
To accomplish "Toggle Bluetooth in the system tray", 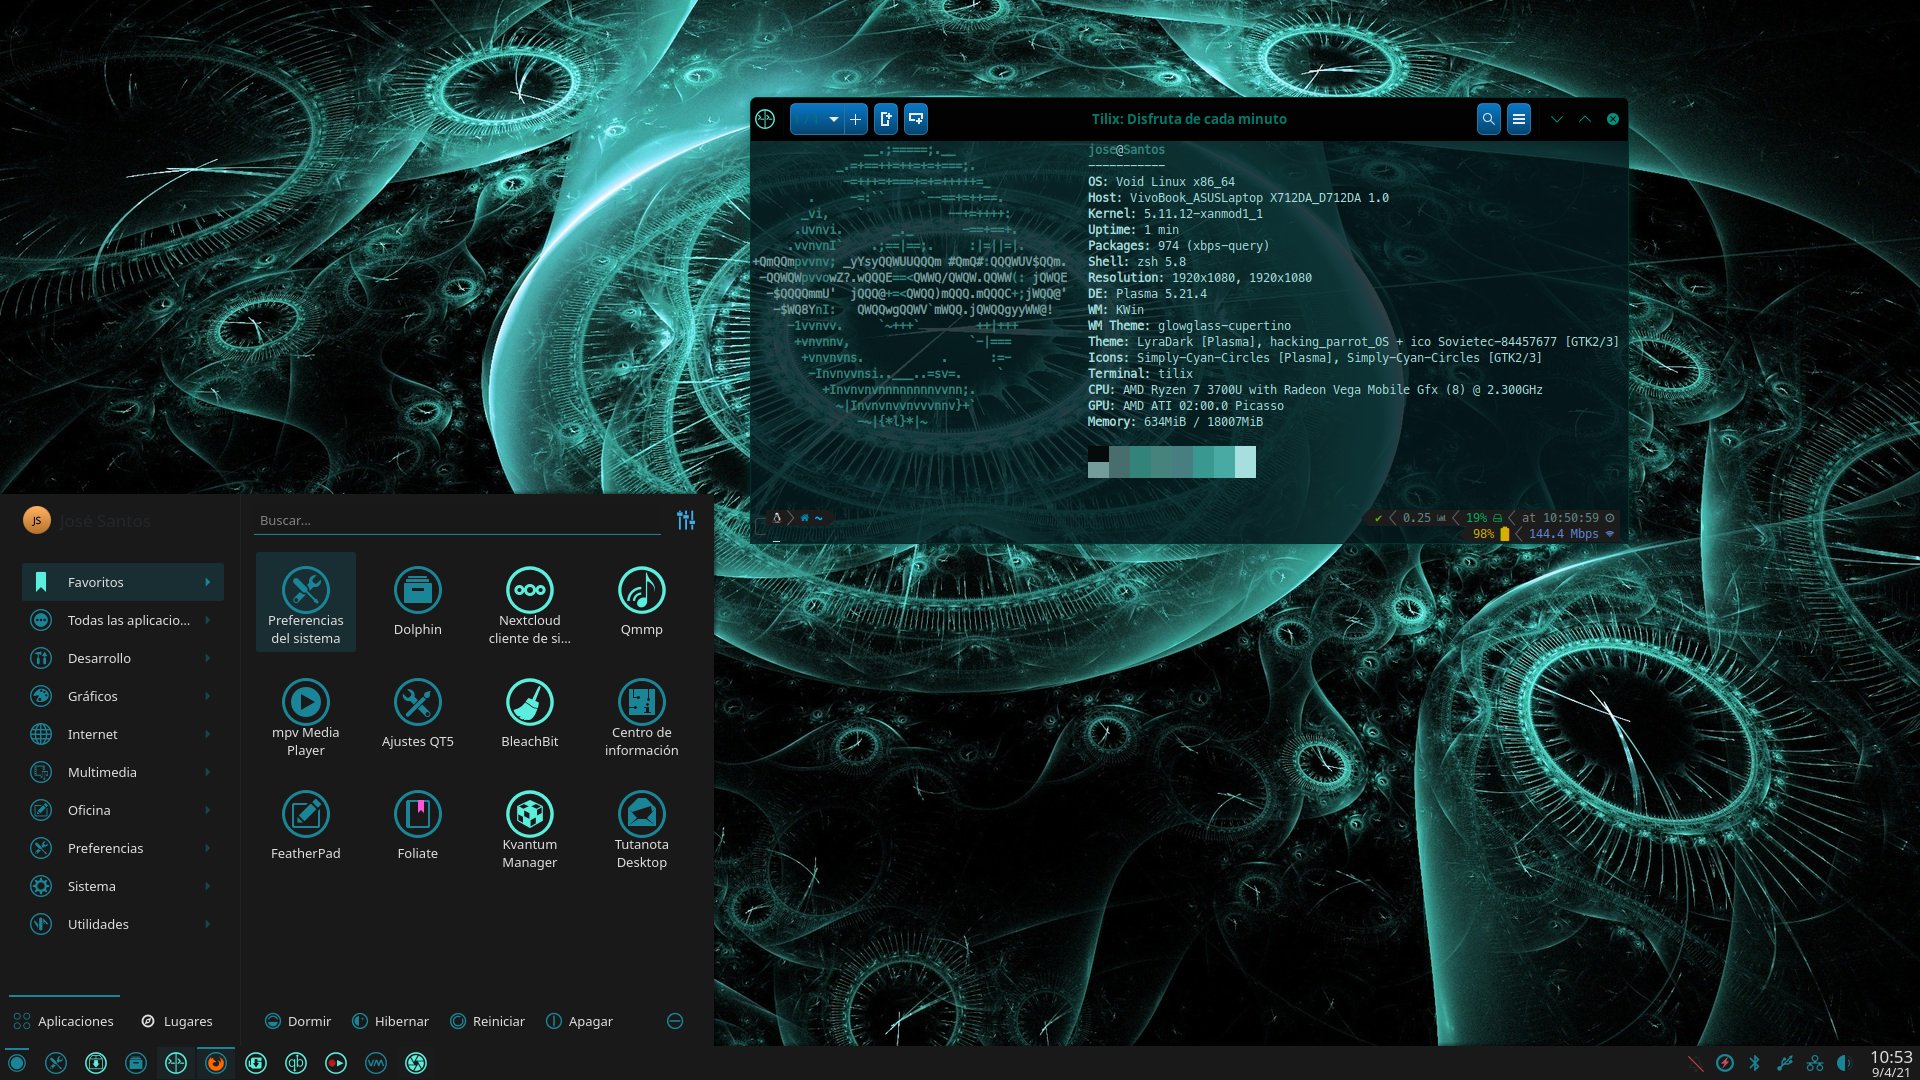I will pos(1754,1063).
